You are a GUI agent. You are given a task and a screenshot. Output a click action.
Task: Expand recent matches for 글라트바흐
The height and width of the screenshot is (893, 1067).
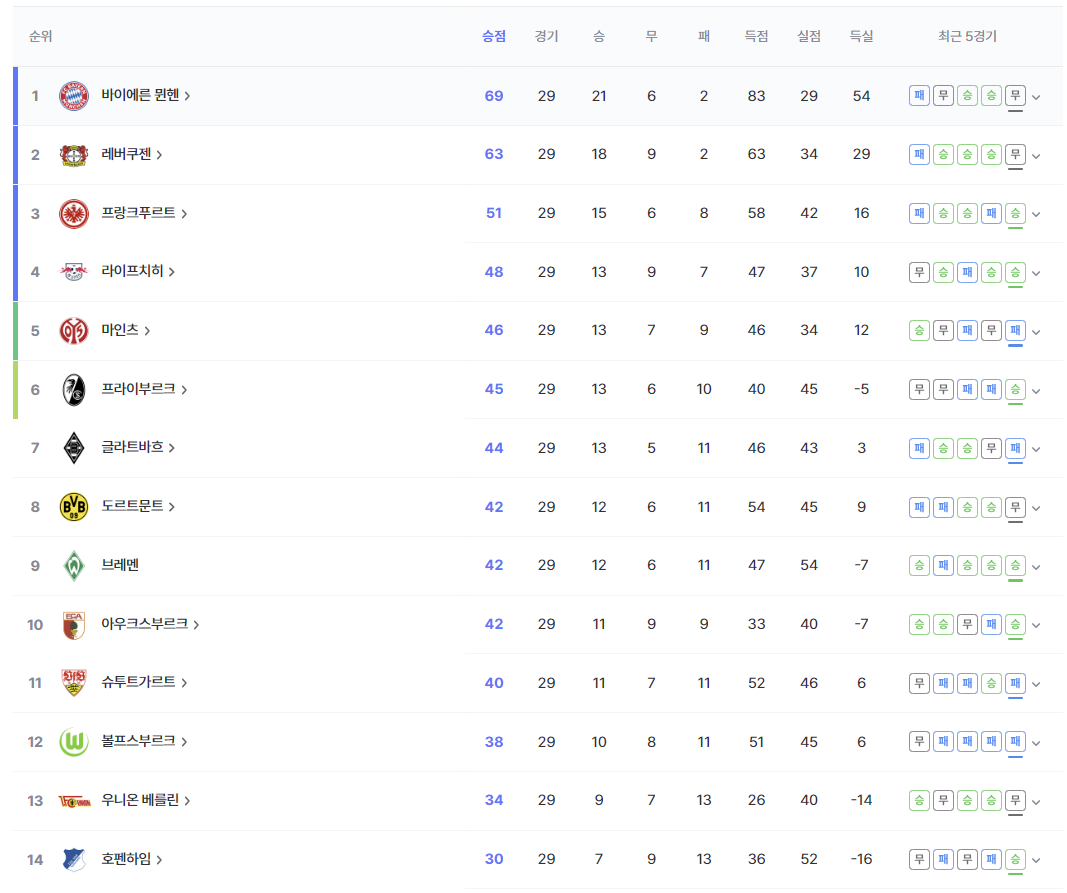point(1036,449)
